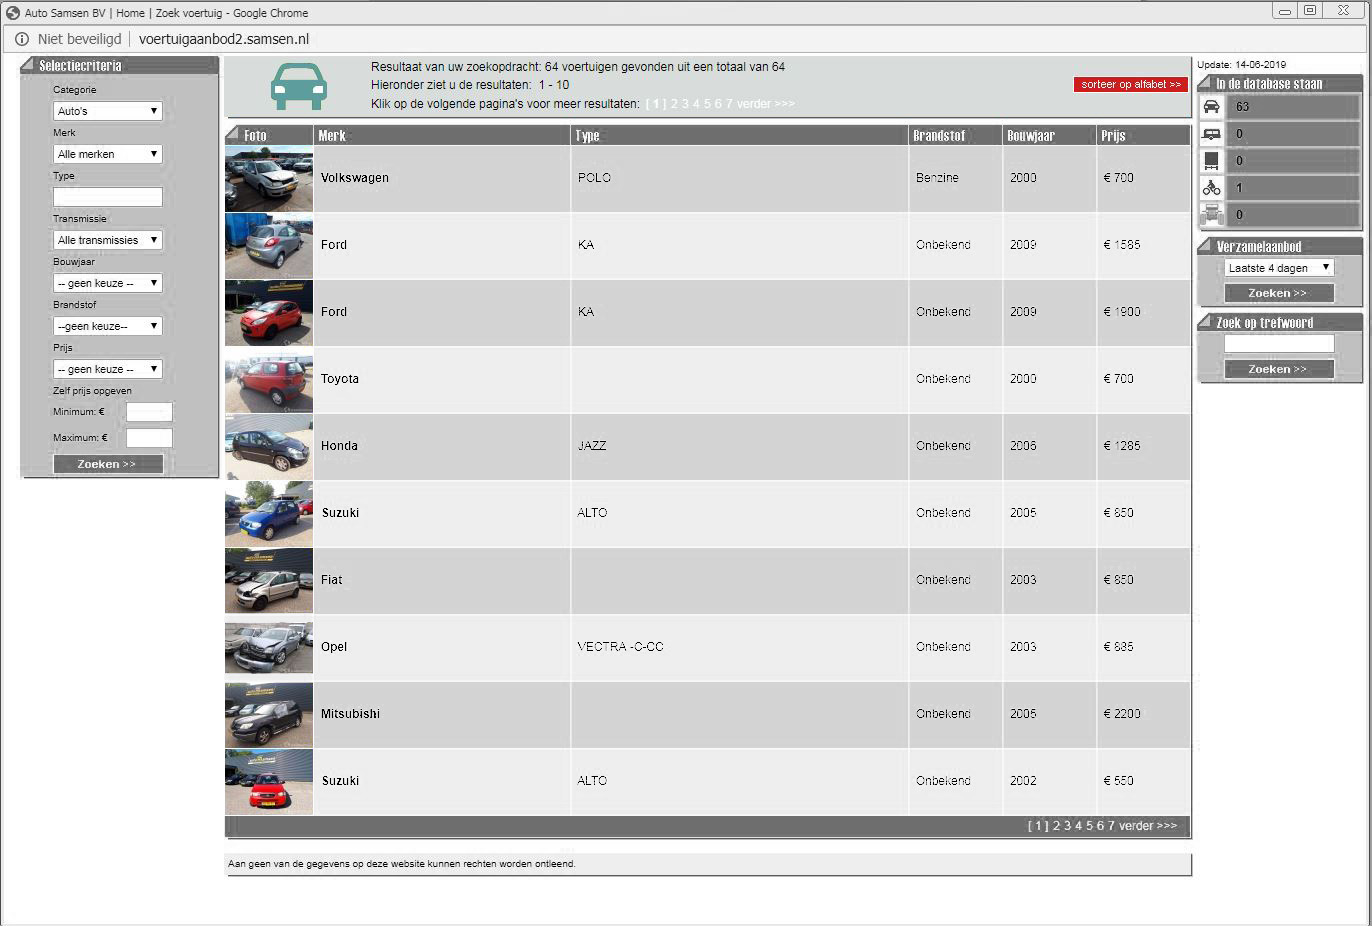Click the car icon showing 63 in the database

click(1211, 107)
